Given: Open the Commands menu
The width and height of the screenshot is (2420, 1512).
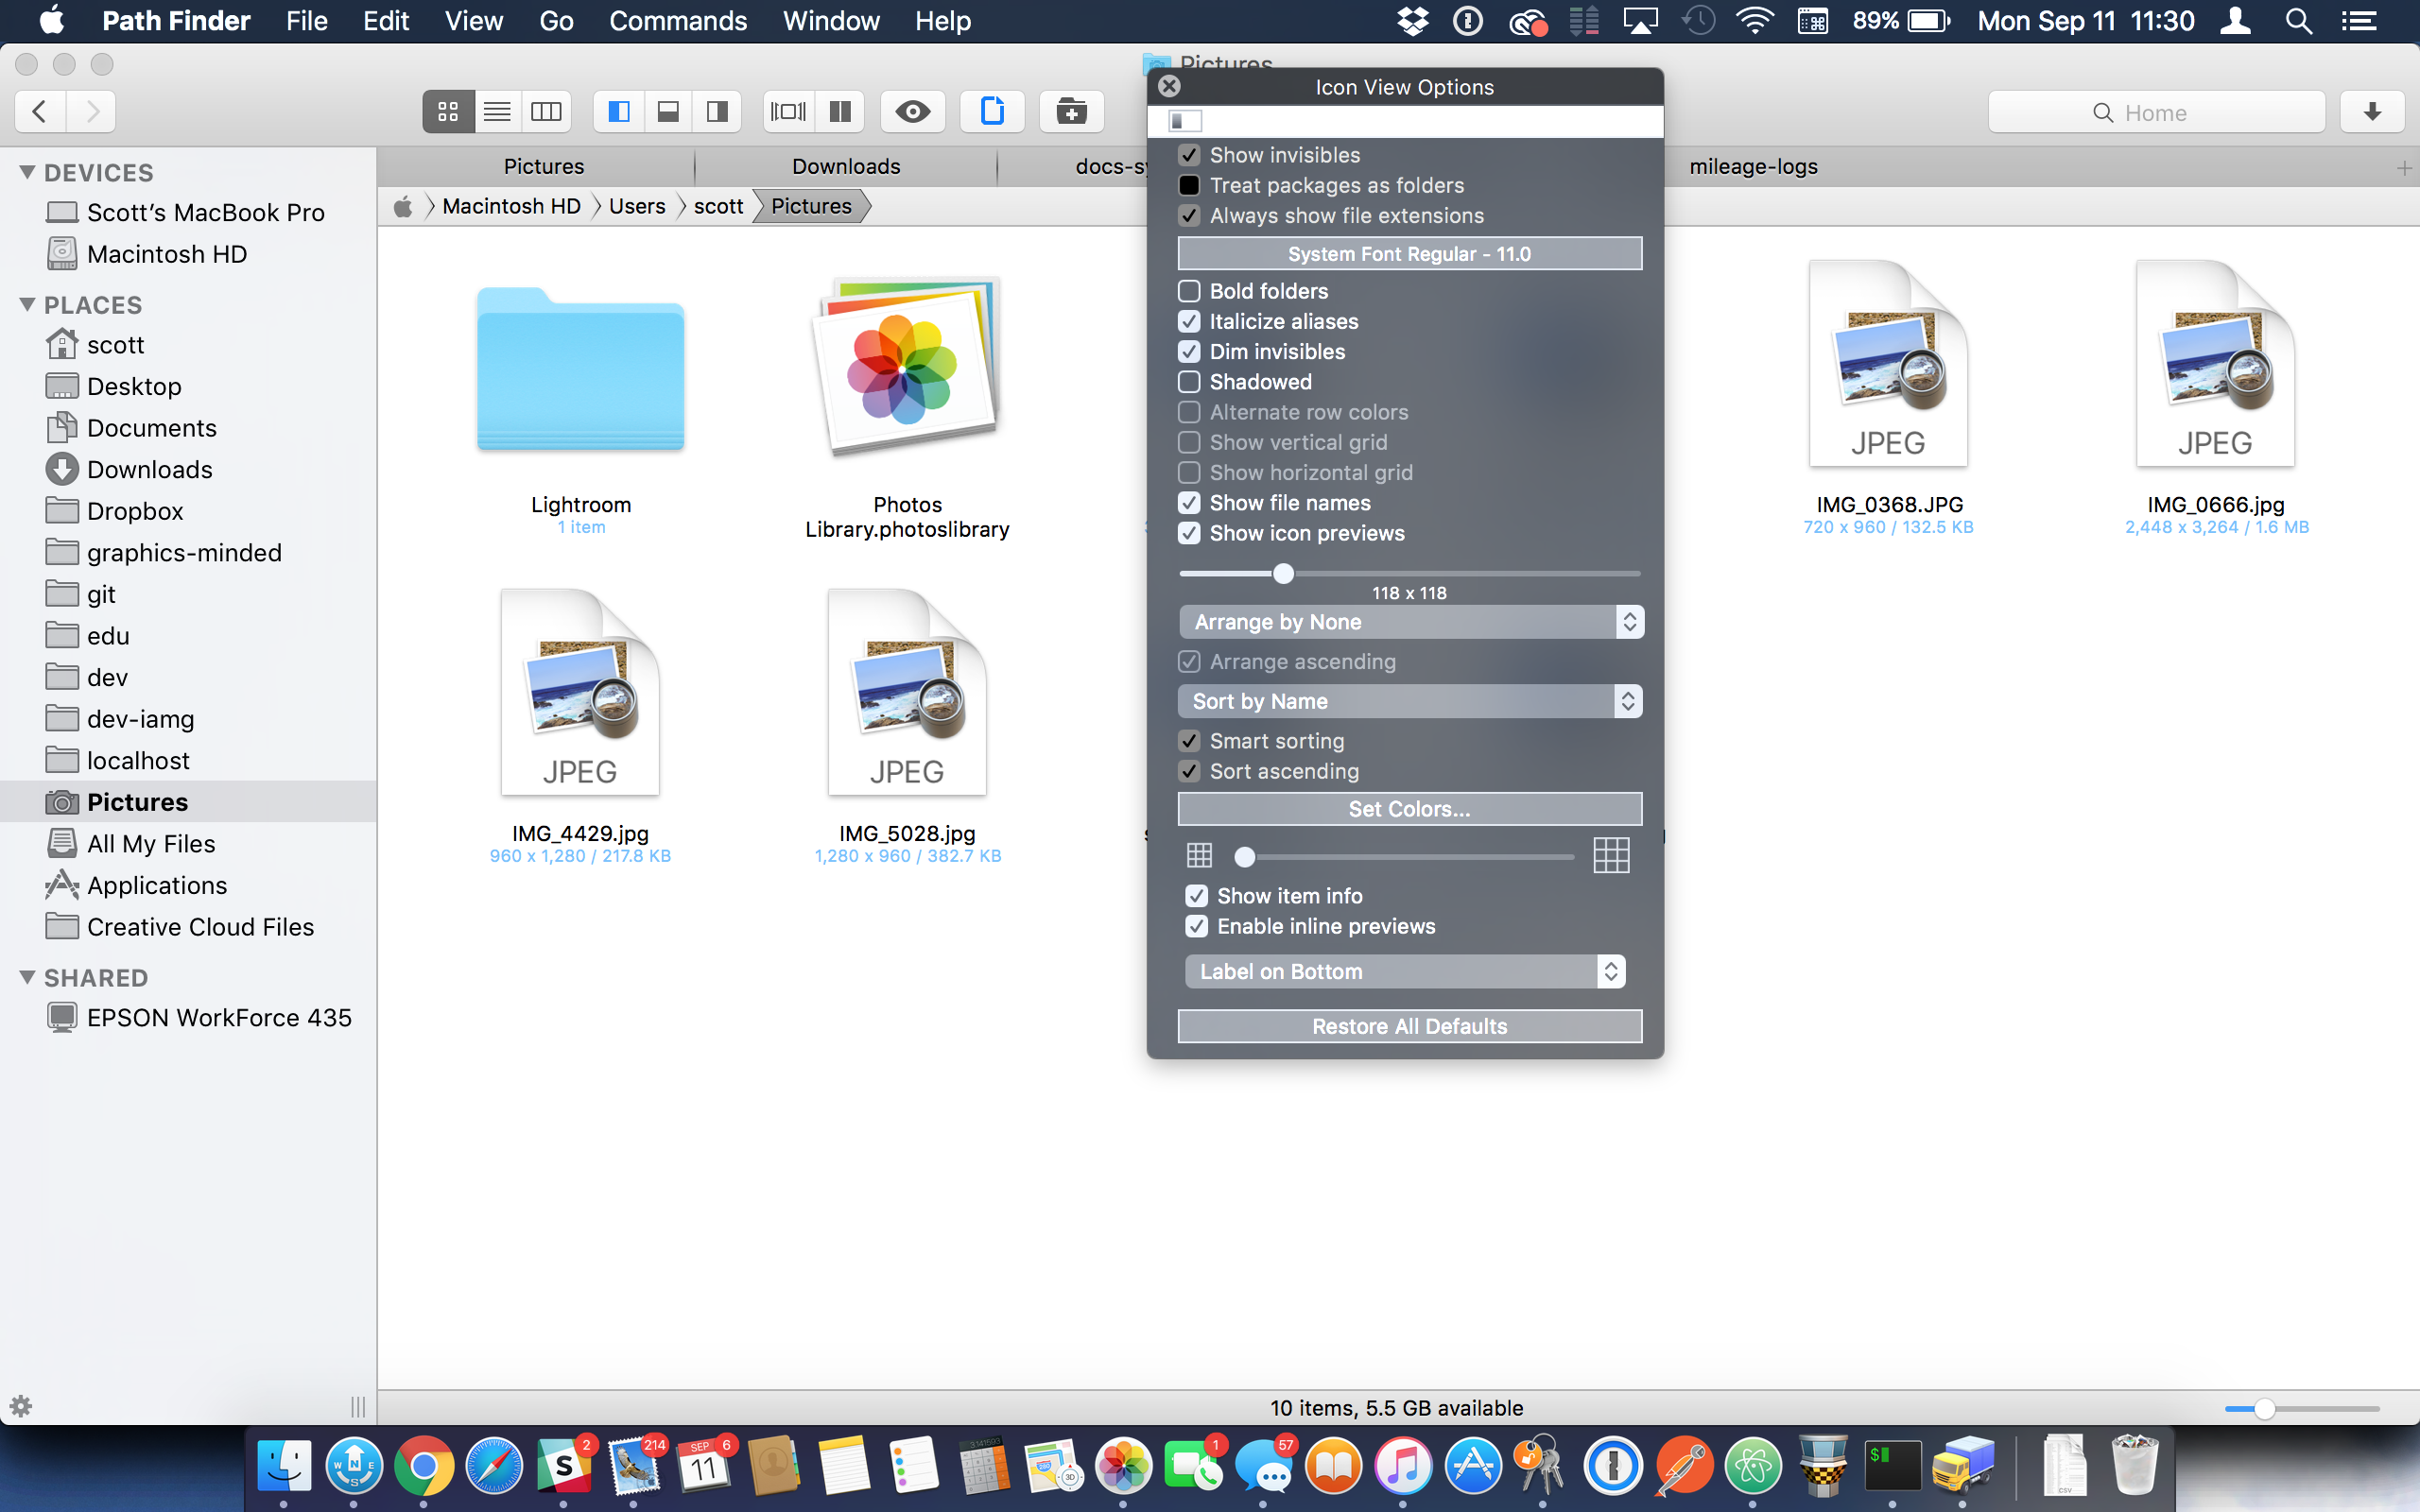Looking at the screenshot, I should tap(678, 20).
